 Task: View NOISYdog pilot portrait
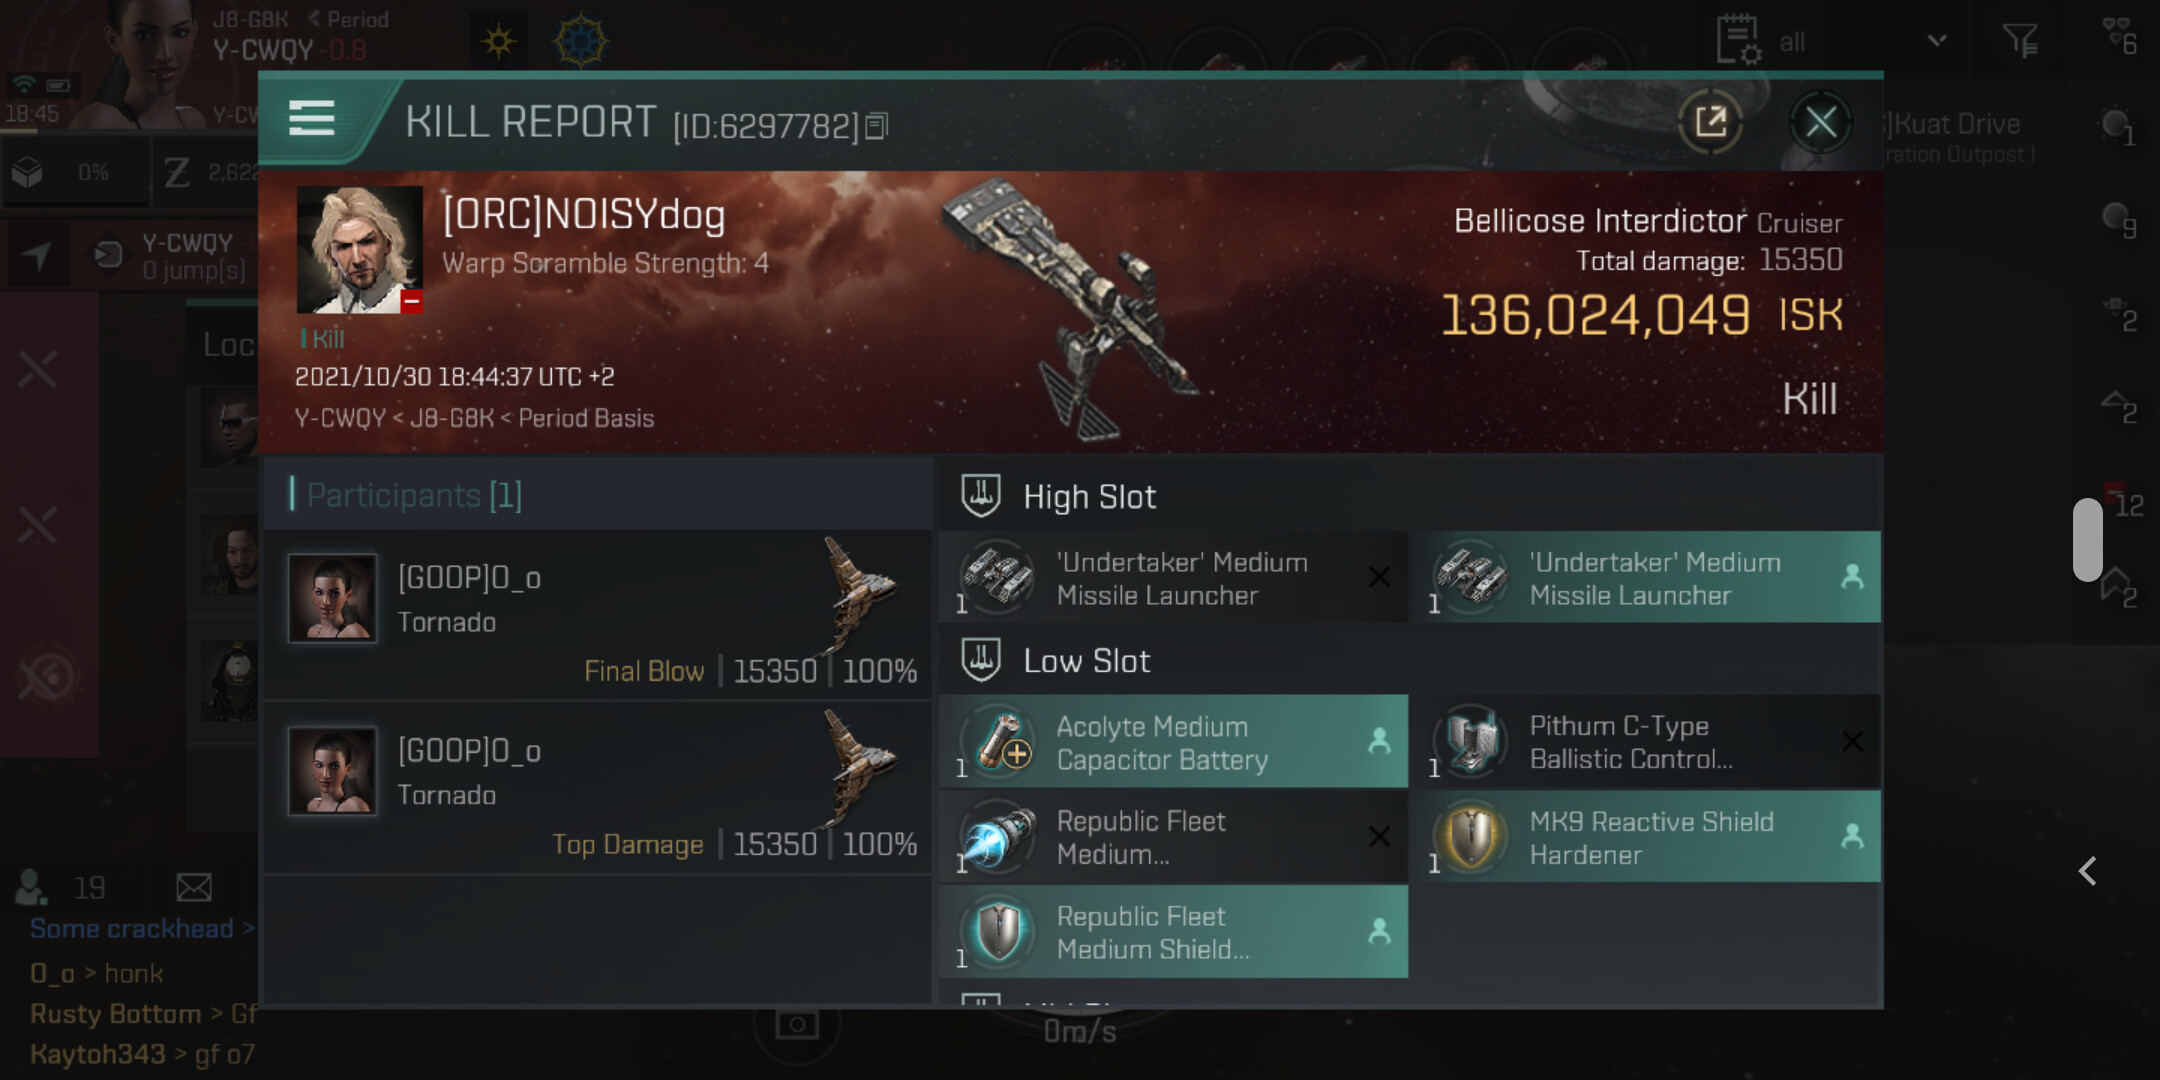(x=359, y=249)
